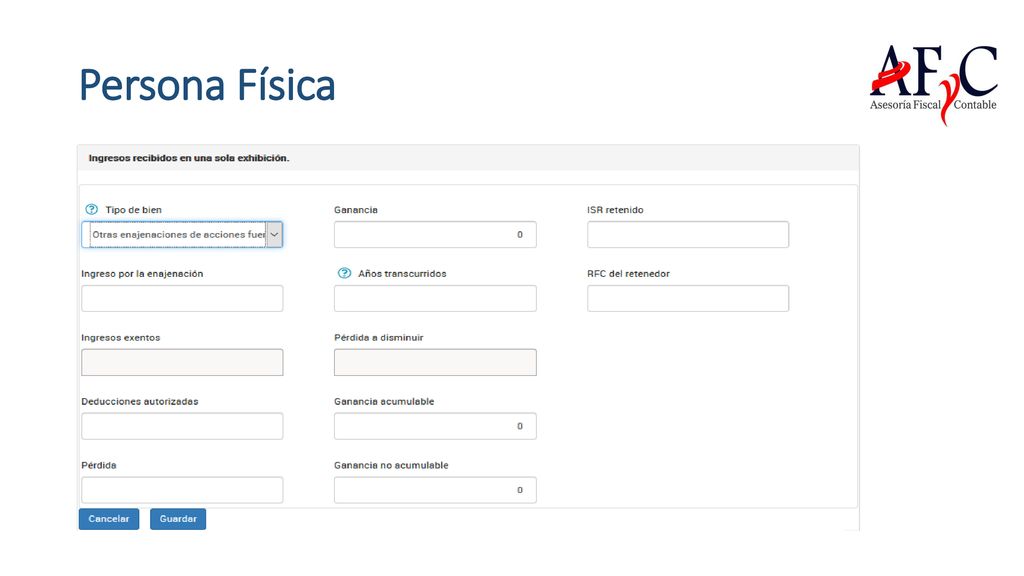Click the Cancelar button
Image resolution: width=1024 pixels, height=576 pixels.
point(109,519)
